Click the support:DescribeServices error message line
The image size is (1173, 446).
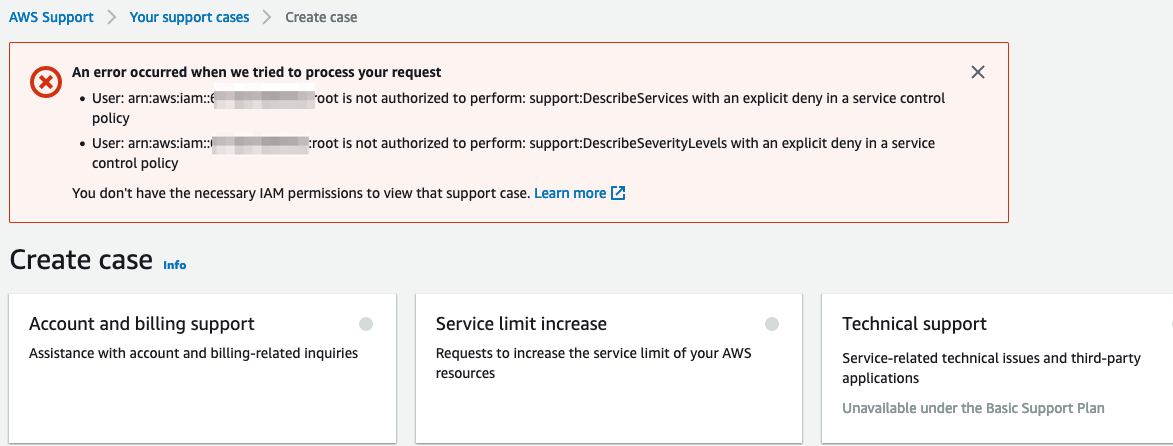point(516,108)
